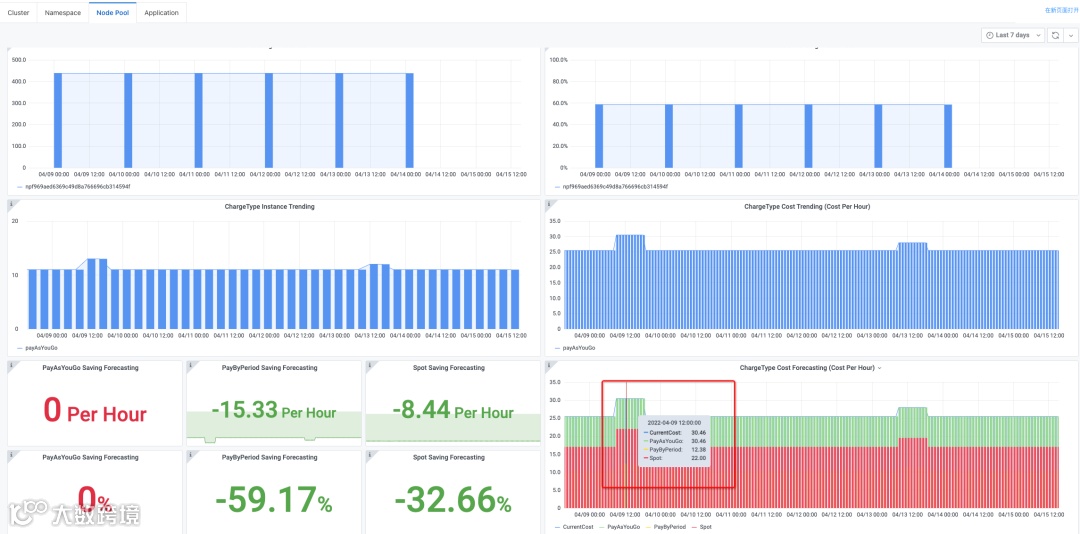Click info icon on Spot -32.66% panel
1080x534 pixels.
(369, 454)
